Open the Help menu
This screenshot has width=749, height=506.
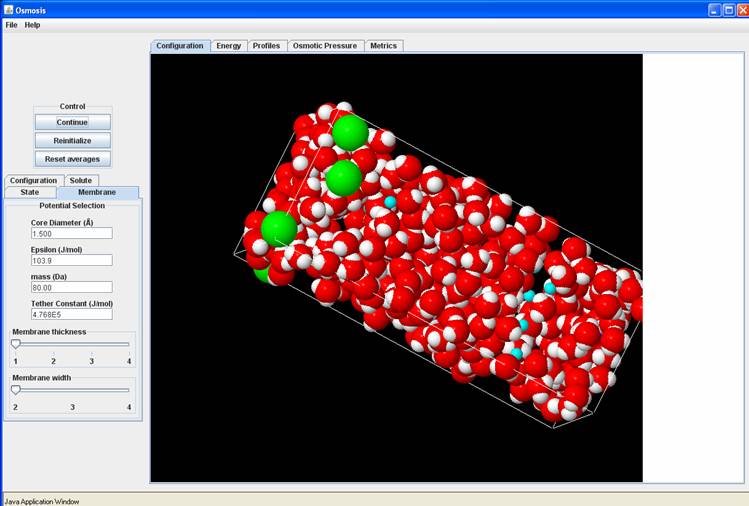33,24
